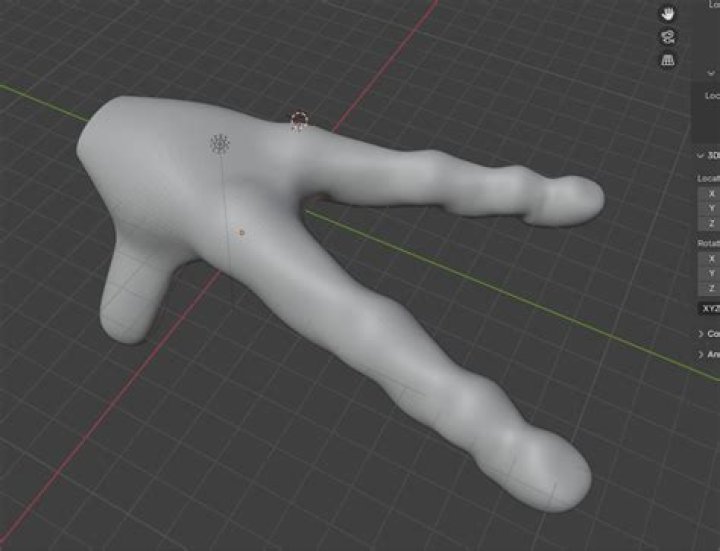
Task: Open the XYZ rotation mode dropdown
Action: pos(709,309)
